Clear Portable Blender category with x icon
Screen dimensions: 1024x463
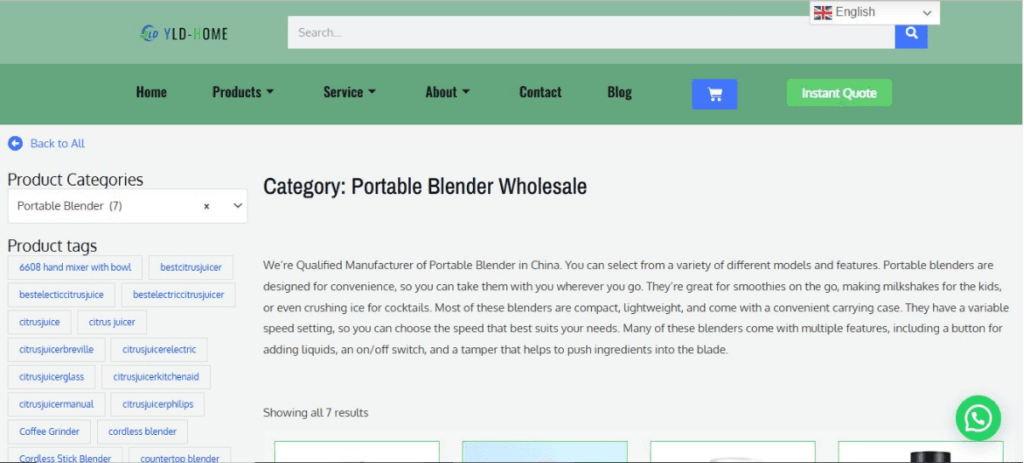(x=207, y=206)
